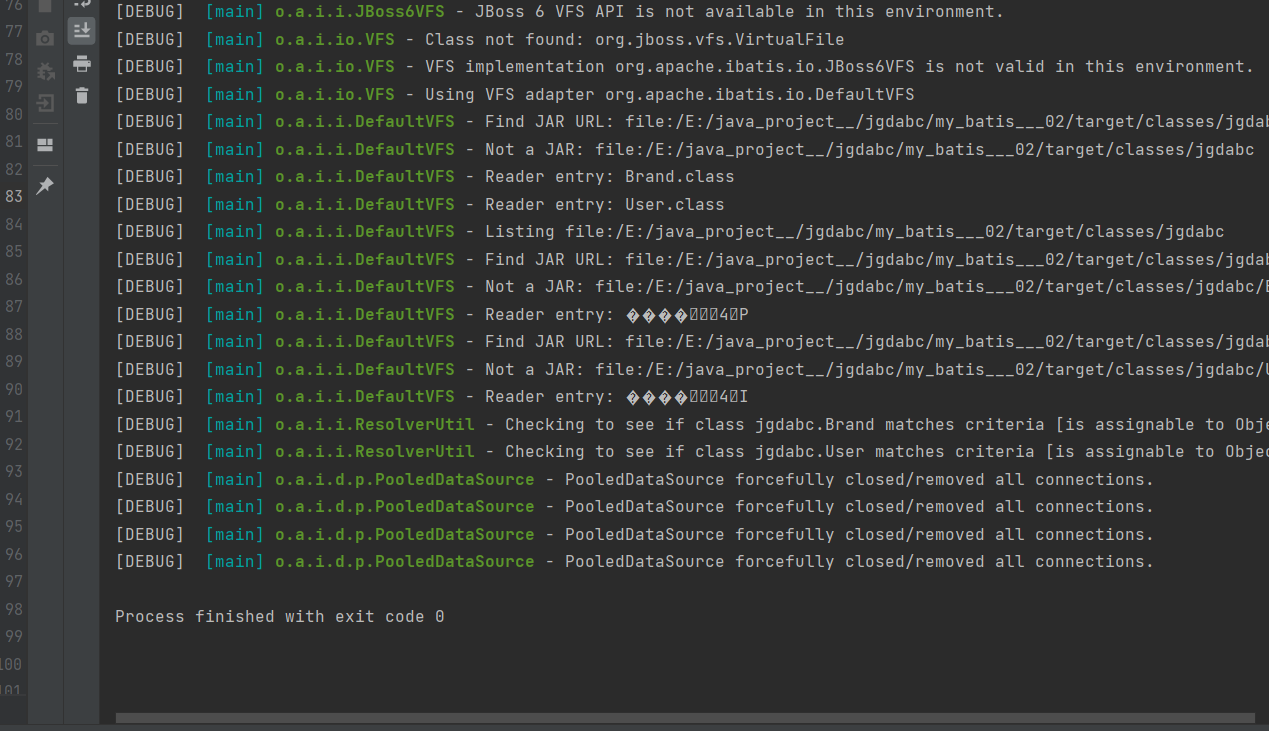
Task: Click gutter line number 90
Action: point(14,390)
